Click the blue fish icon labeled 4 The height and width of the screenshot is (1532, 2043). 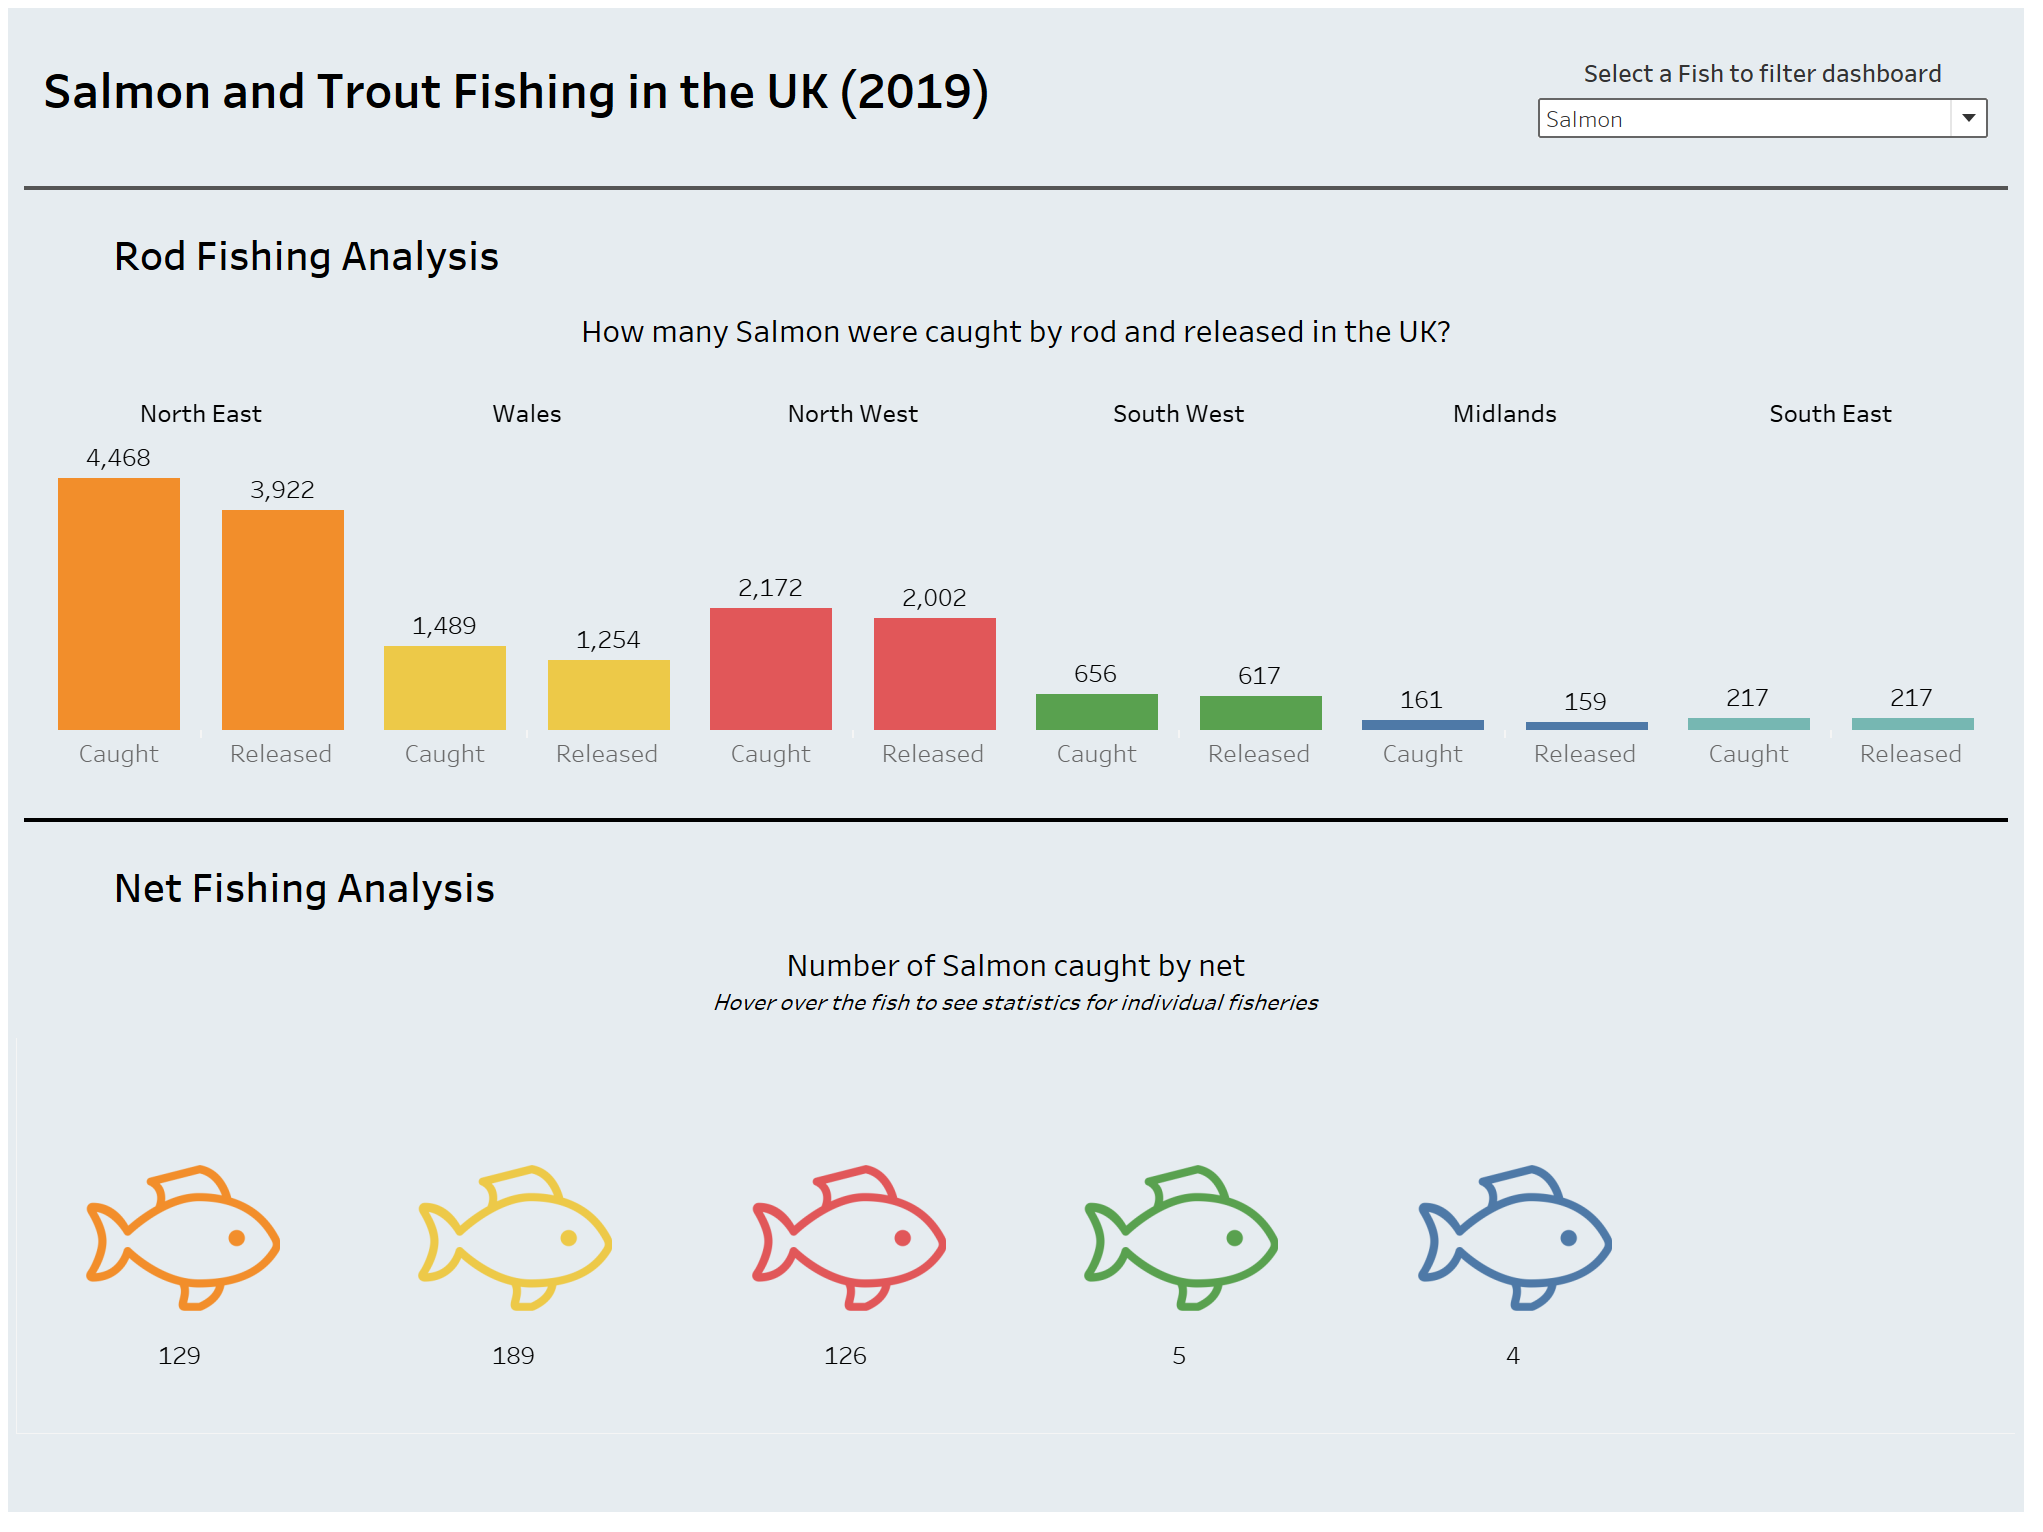[1514, 1237]
